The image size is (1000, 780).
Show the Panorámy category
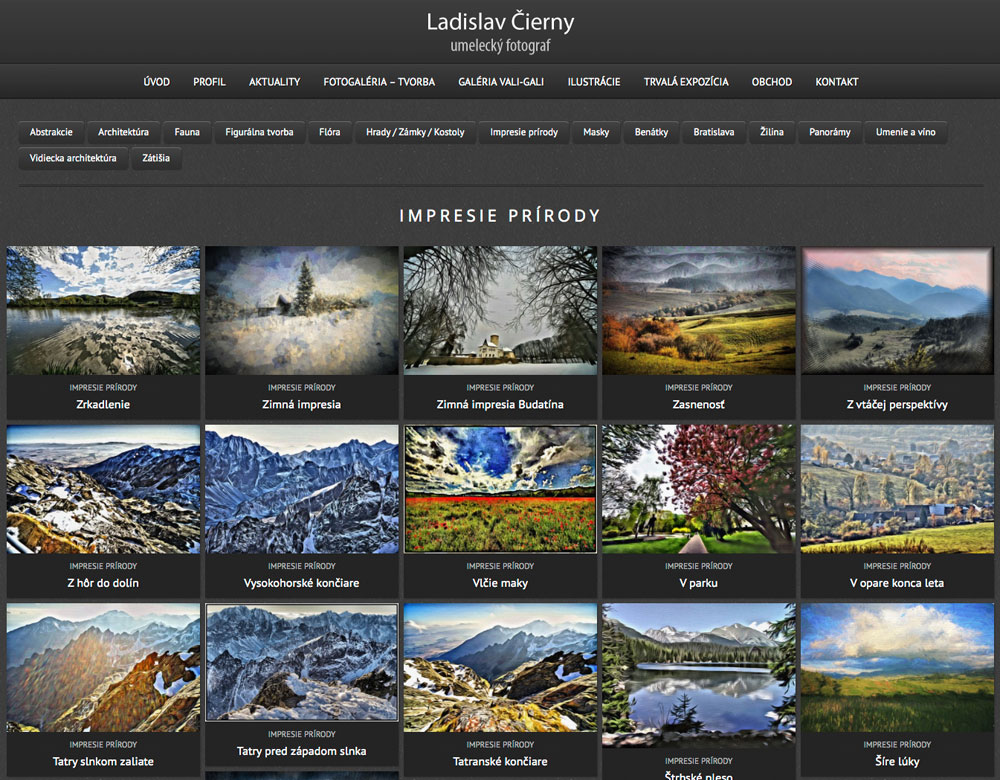830,132
